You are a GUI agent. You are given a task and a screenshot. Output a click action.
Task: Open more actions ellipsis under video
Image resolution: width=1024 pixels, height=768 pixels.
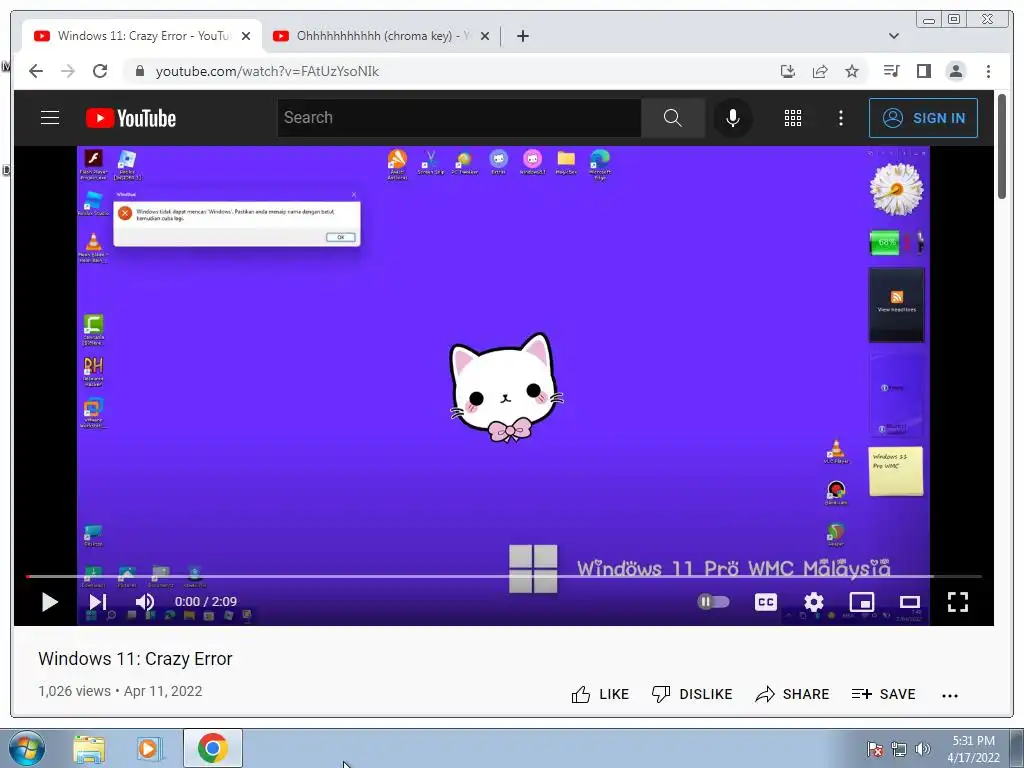[x=950, y=696]
